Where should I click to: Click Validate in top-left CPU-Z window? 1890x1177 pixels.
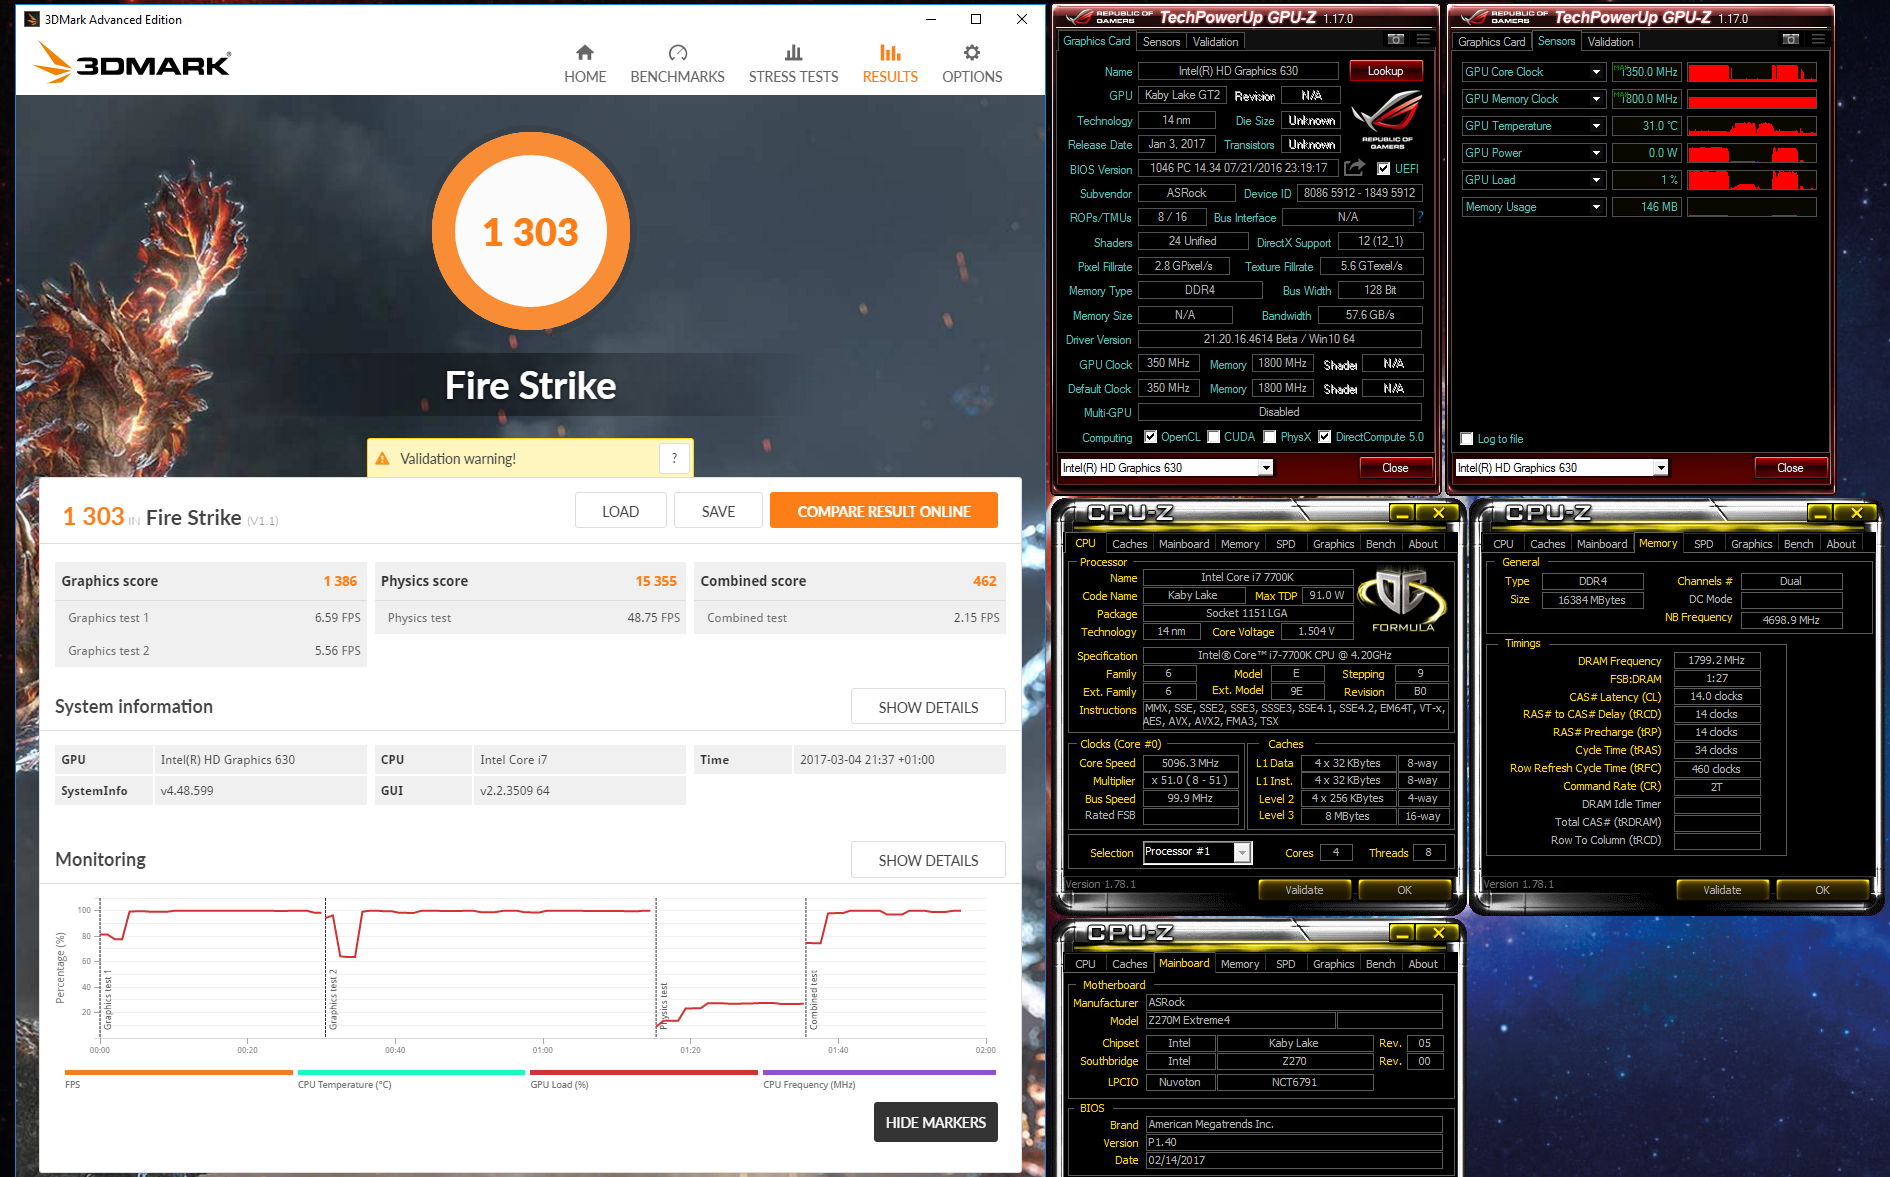click(1304, 890)
